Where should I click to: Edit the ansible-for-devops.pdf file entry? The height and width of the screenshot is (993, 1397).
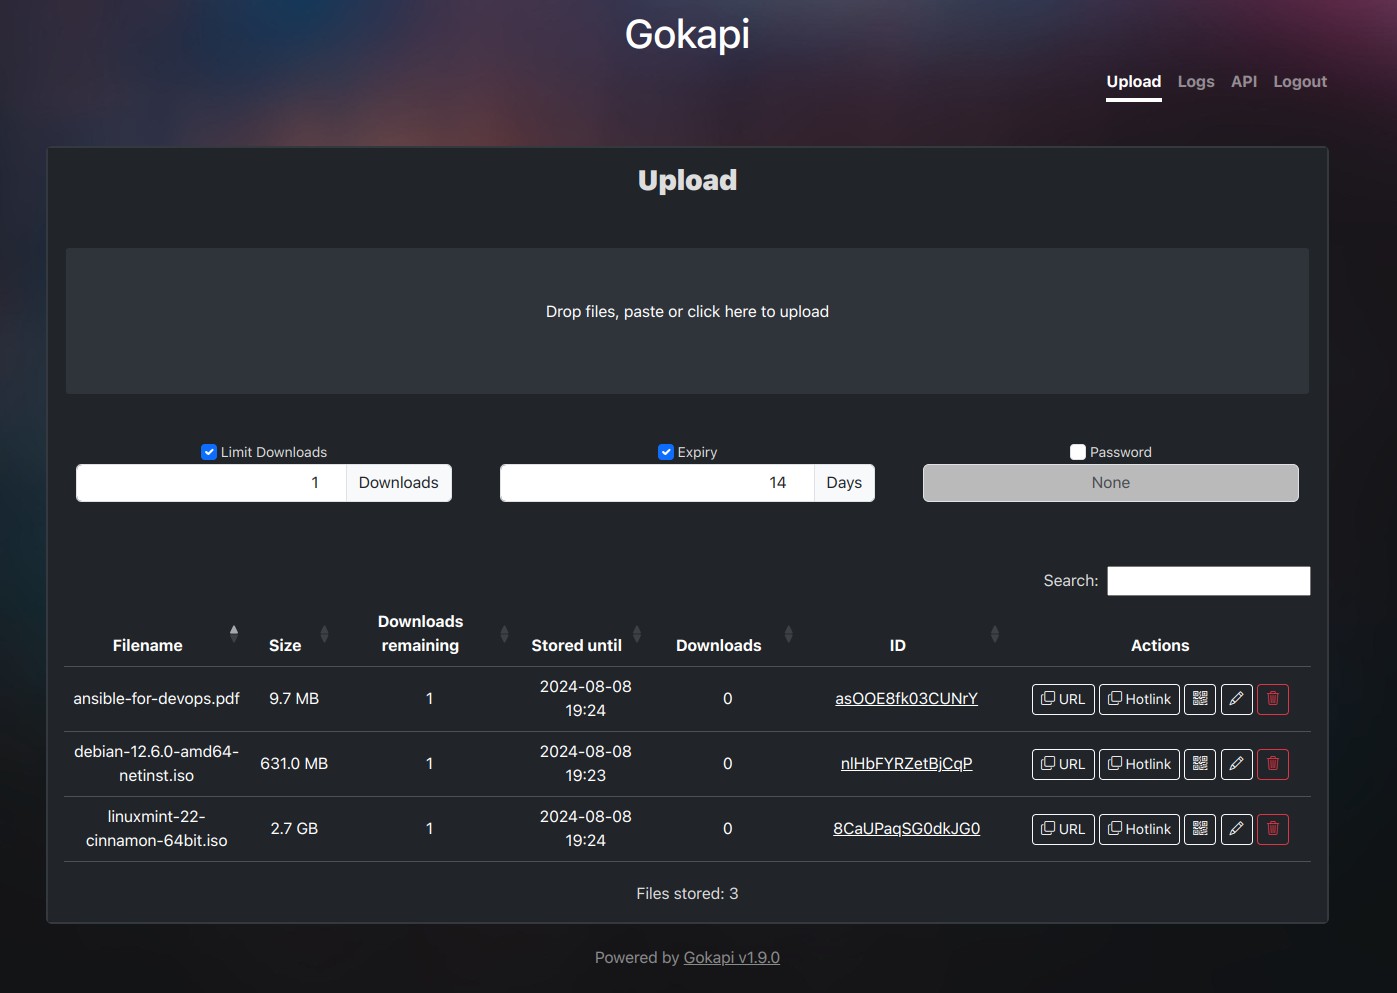click(x=1236, y=699)
